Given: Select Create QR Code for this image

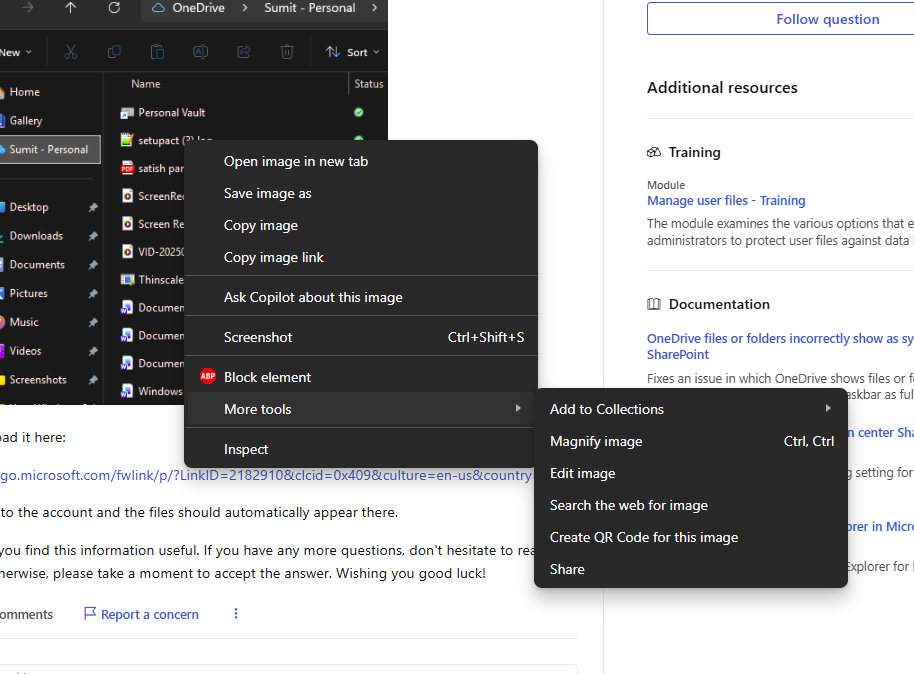Looking at the screenshot, I should [x=691, y=538].
